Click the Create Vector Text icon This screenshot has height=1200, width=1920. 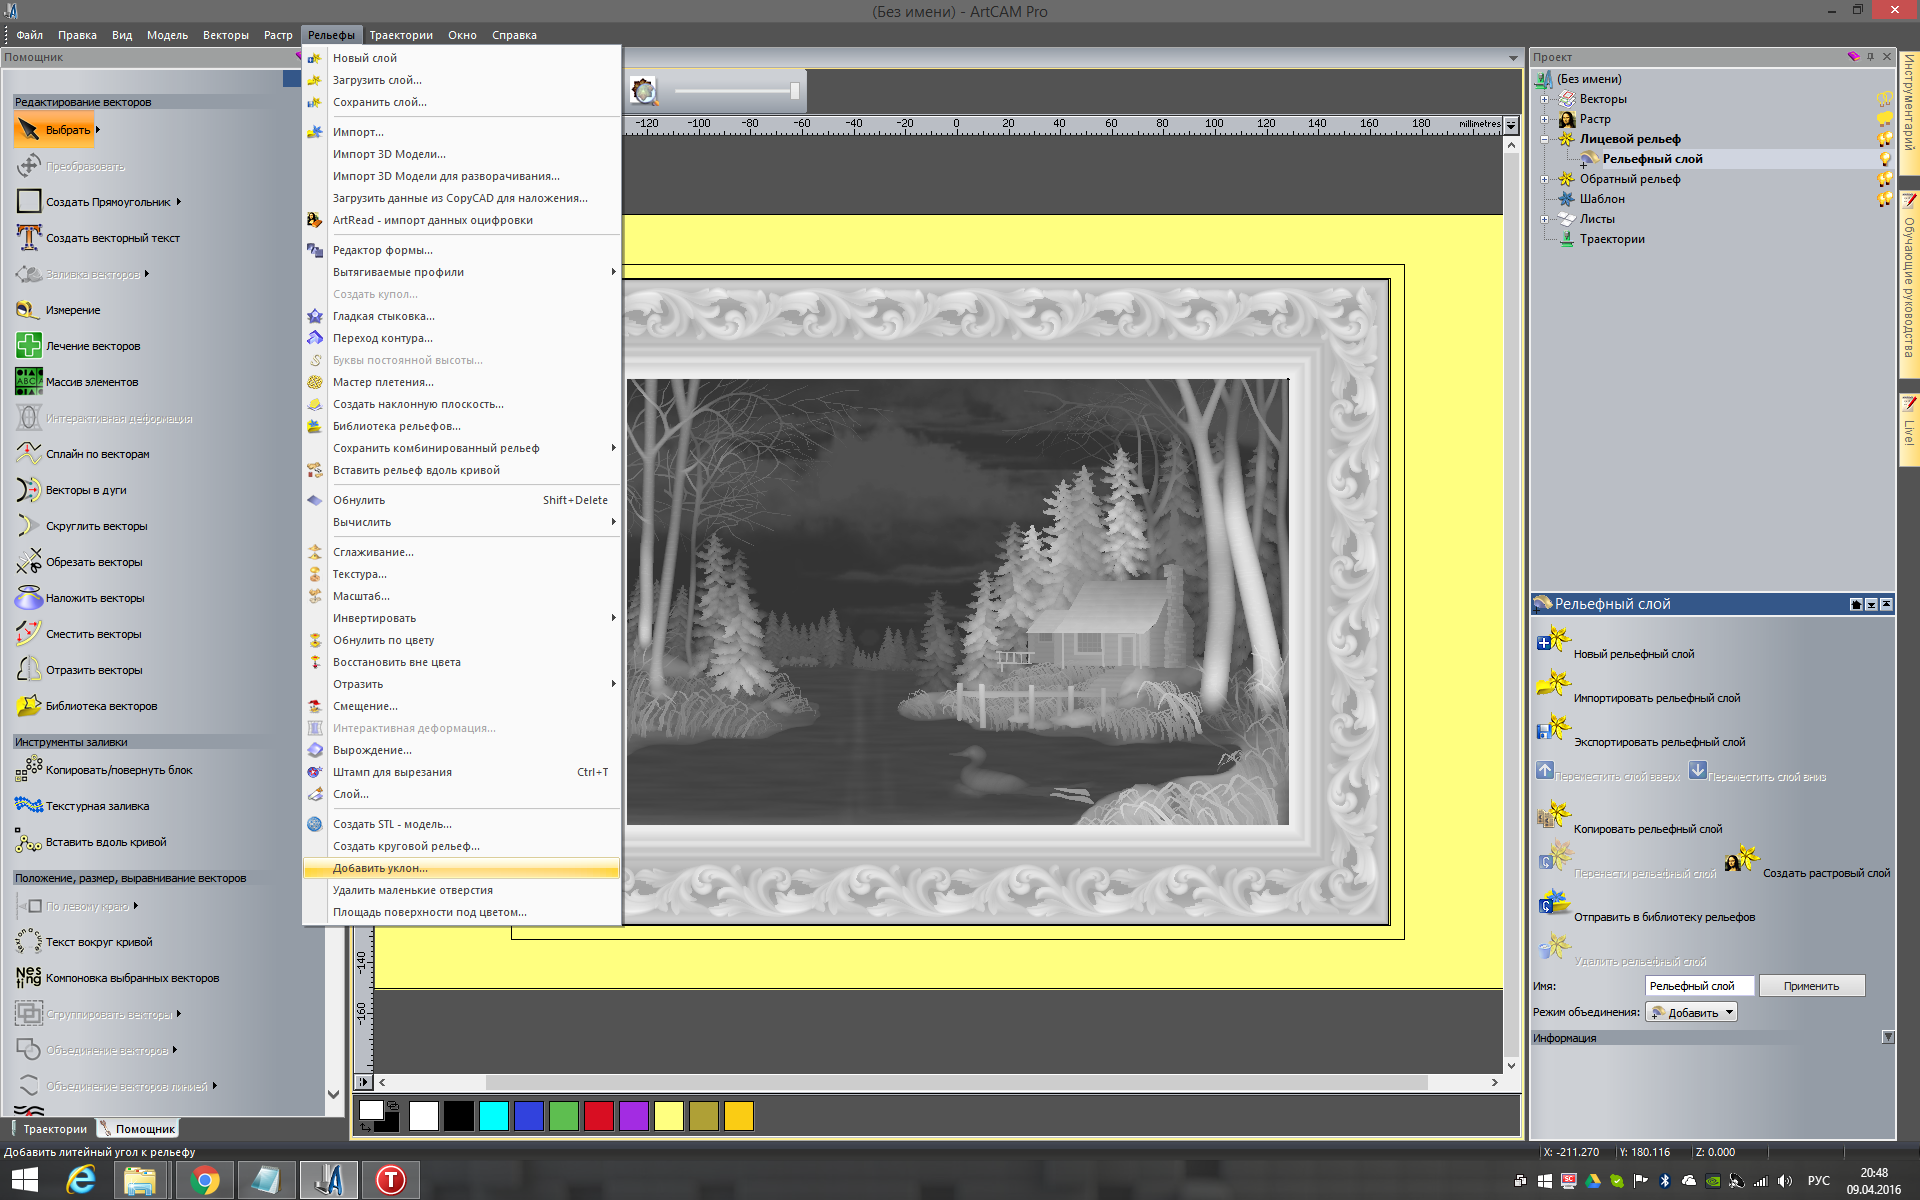coord(28,238)
